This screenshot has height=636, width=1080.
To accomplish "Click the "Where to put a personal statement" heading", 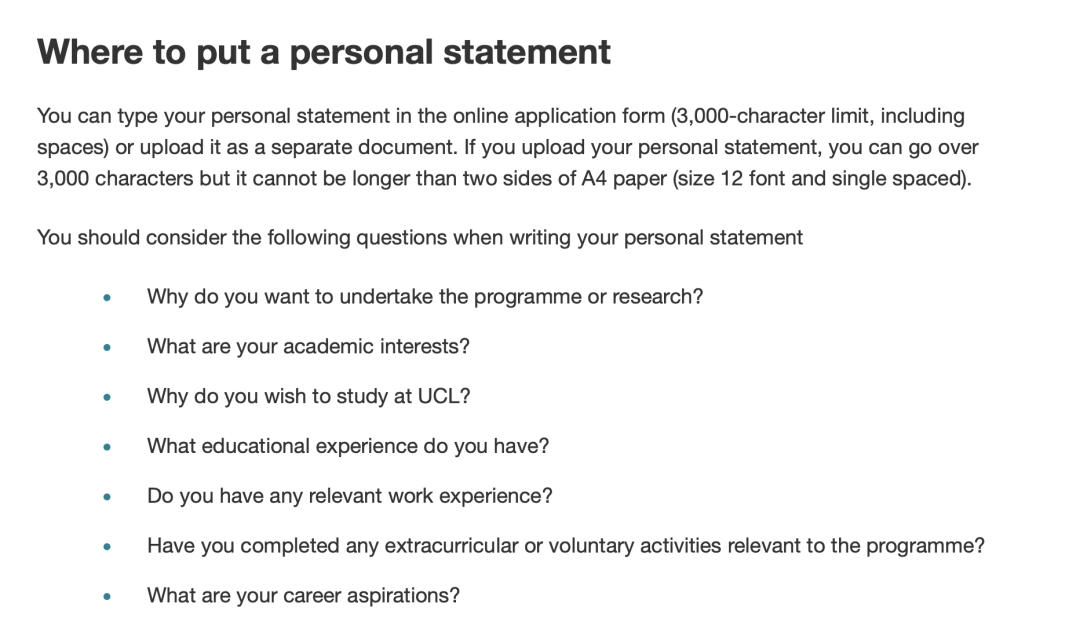I will tap(323, 52).
